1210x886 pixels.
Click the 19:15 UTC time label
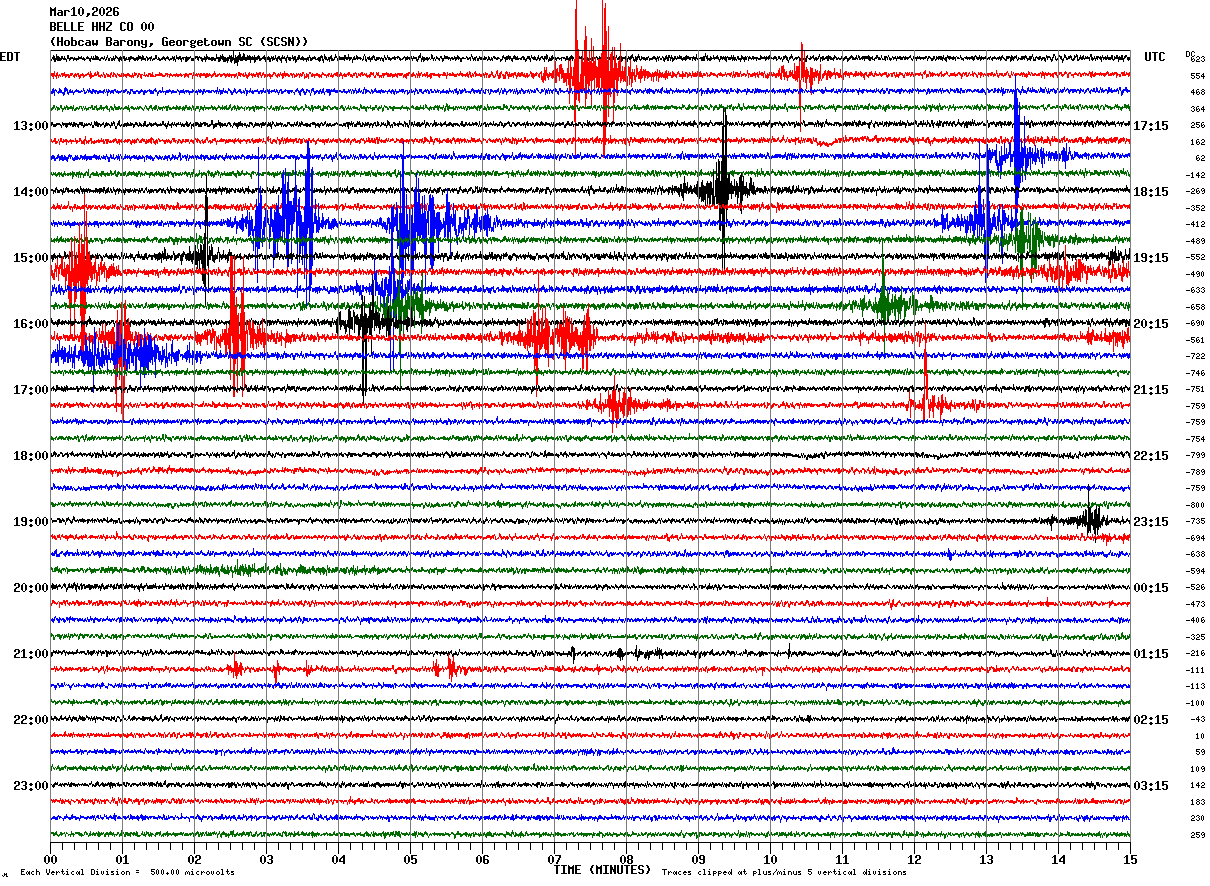coord(1151,258)
